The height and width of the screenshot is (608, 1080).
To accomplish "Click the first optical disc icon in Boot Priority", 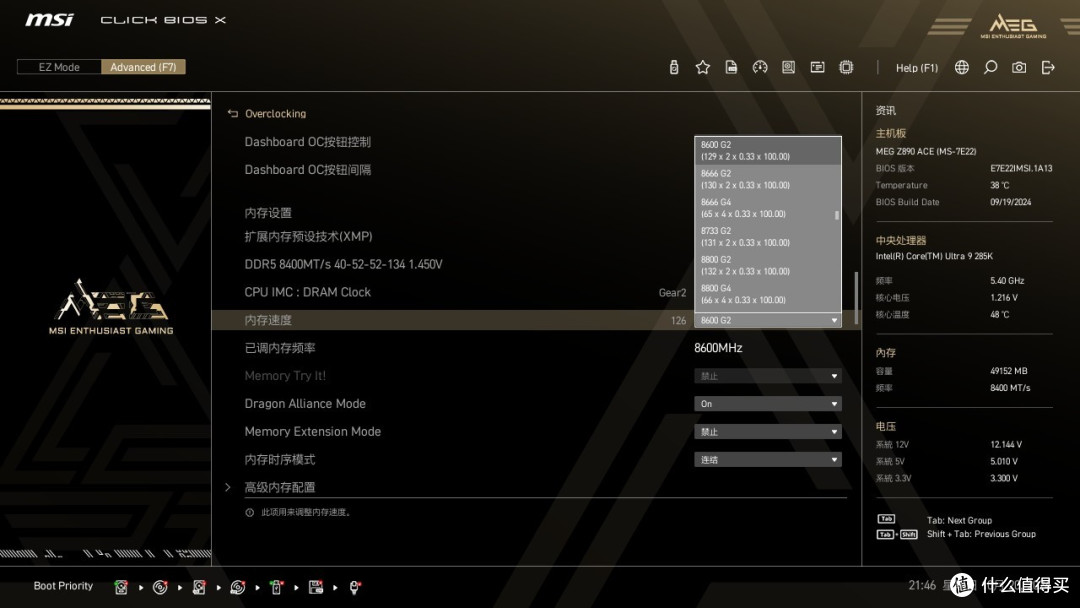I will point(160,587).
